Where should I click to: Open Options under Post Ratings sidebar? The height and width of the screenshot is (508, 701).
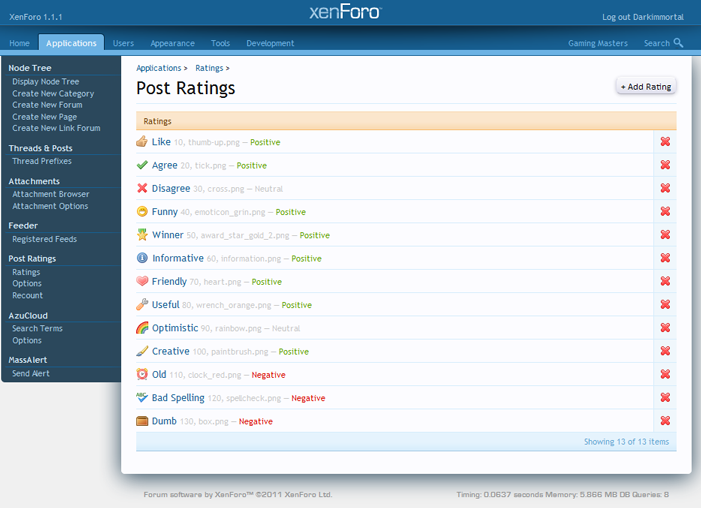pos(27,284)
